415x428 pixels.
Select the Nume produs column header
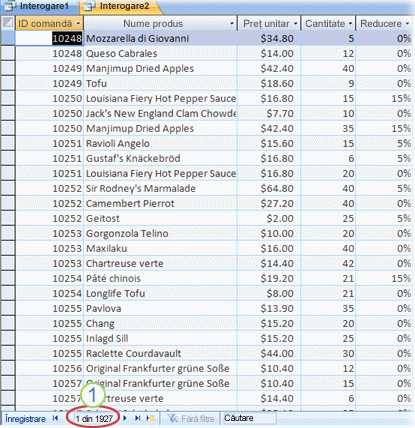[x=160, y=23]
